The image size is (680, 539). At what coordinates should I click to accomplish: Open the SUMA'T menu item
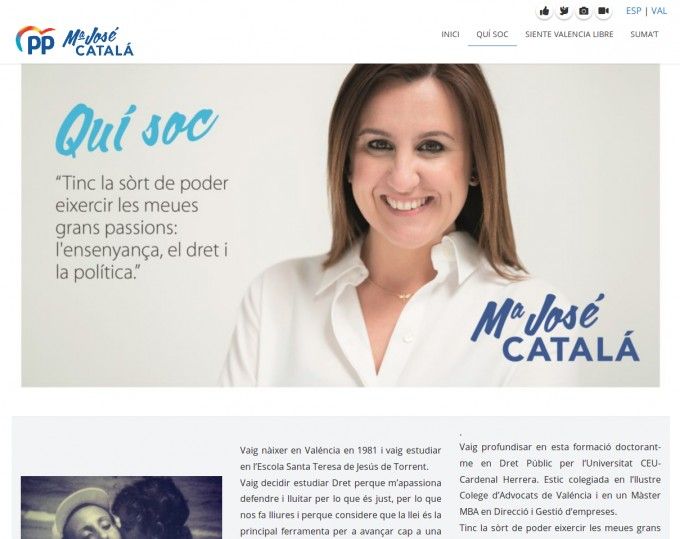(644, 34)
